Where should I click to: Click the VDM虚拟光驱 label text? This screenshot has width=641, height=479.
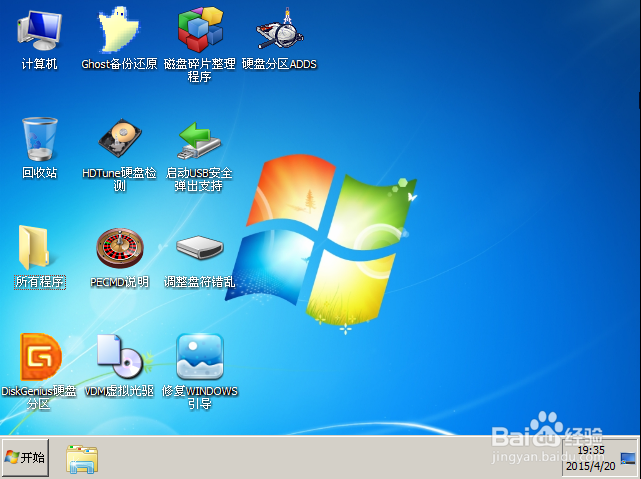pos(119,391)
